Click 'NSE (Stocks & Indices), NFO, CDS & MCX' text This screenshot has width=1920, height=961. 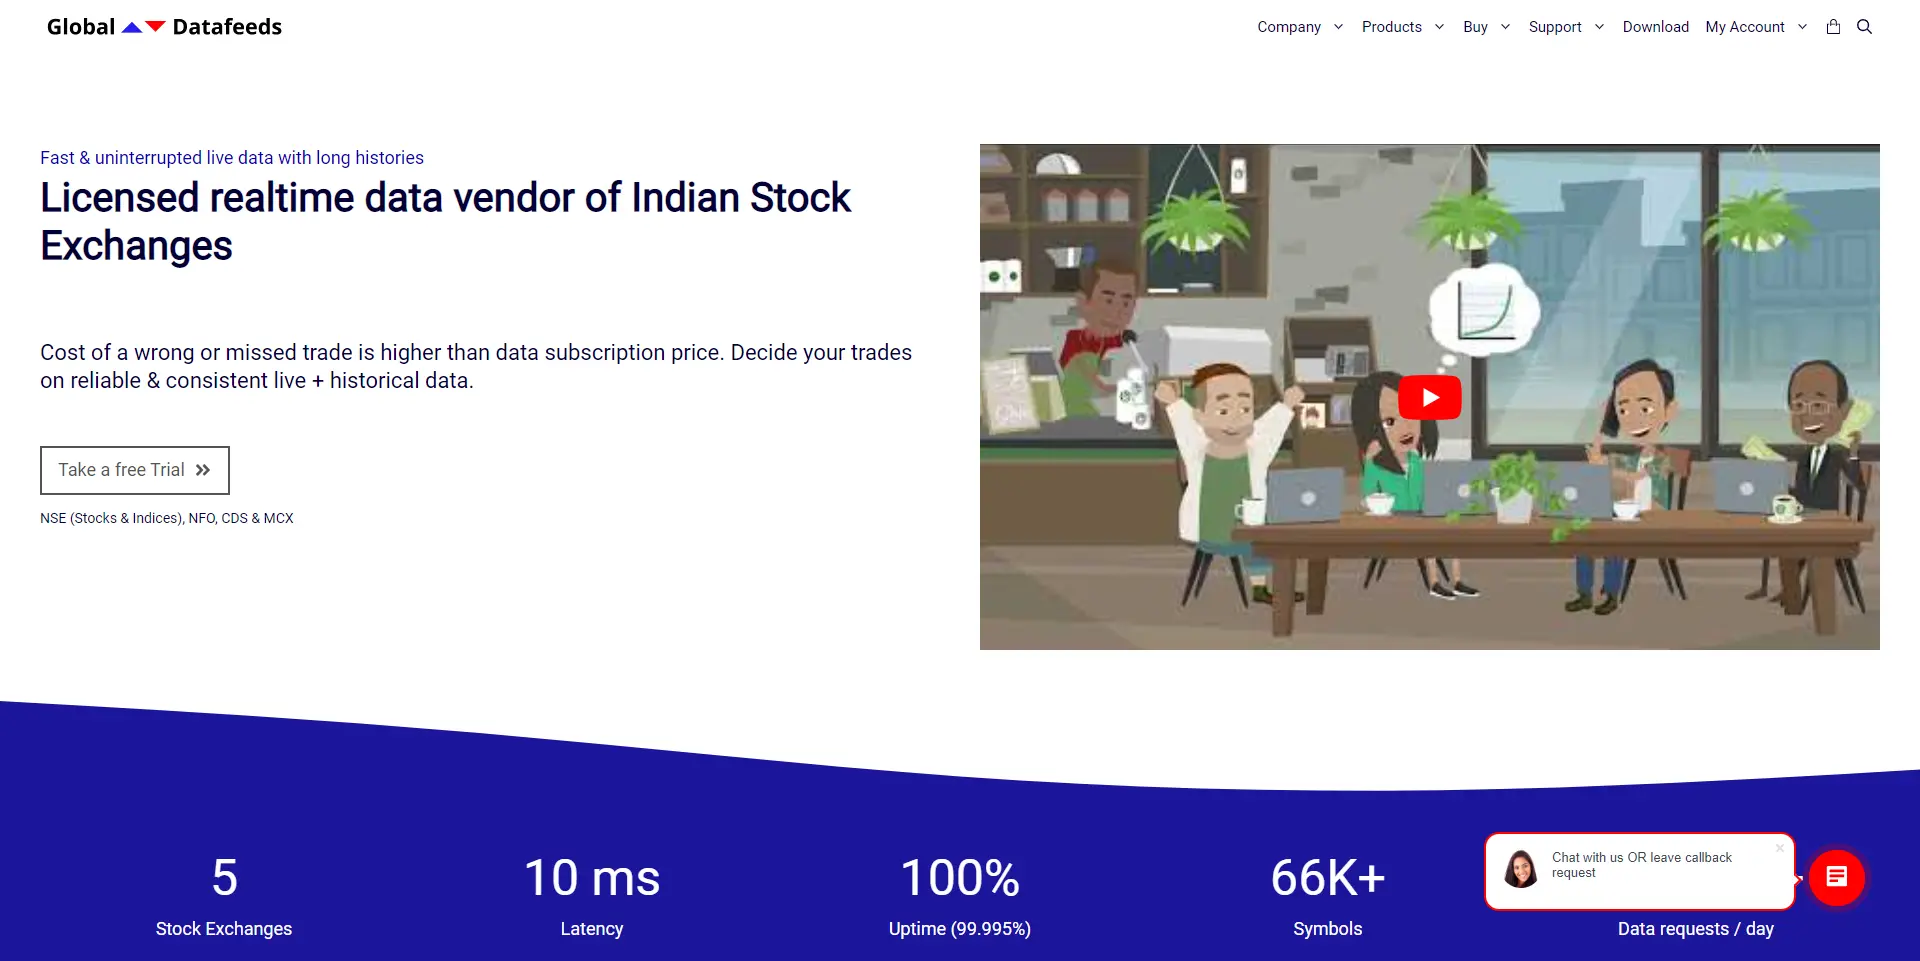[167, 518]
